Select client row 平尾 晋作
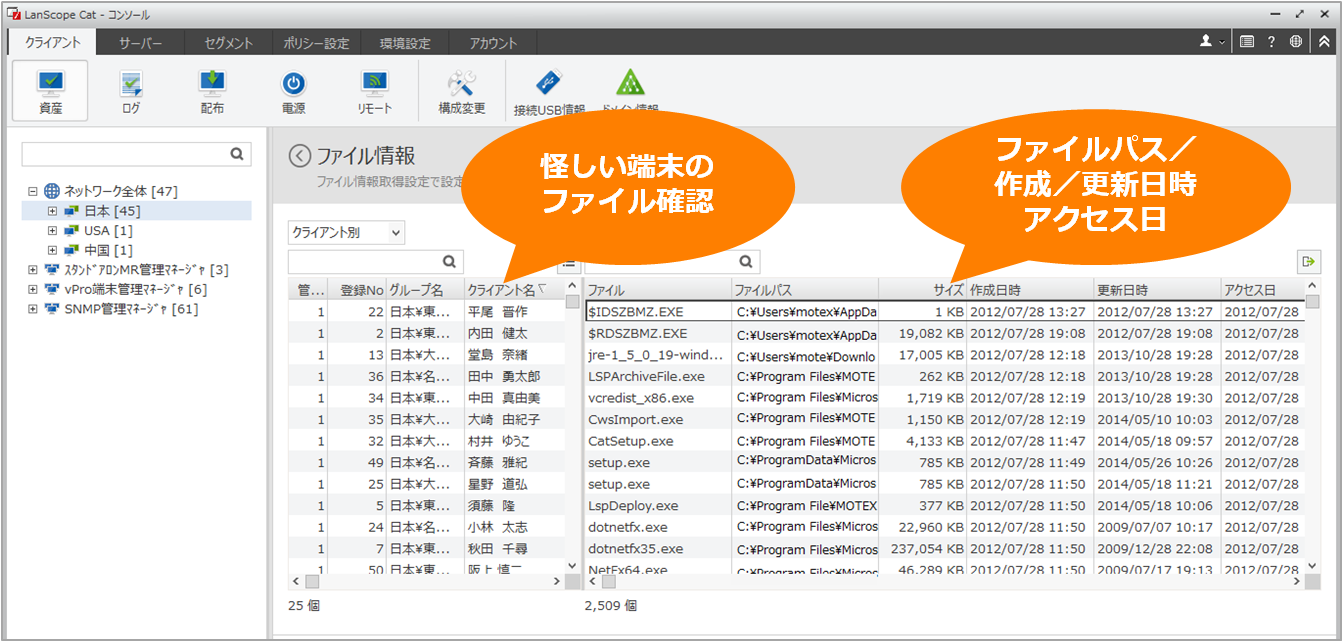 tap(427, 312)
